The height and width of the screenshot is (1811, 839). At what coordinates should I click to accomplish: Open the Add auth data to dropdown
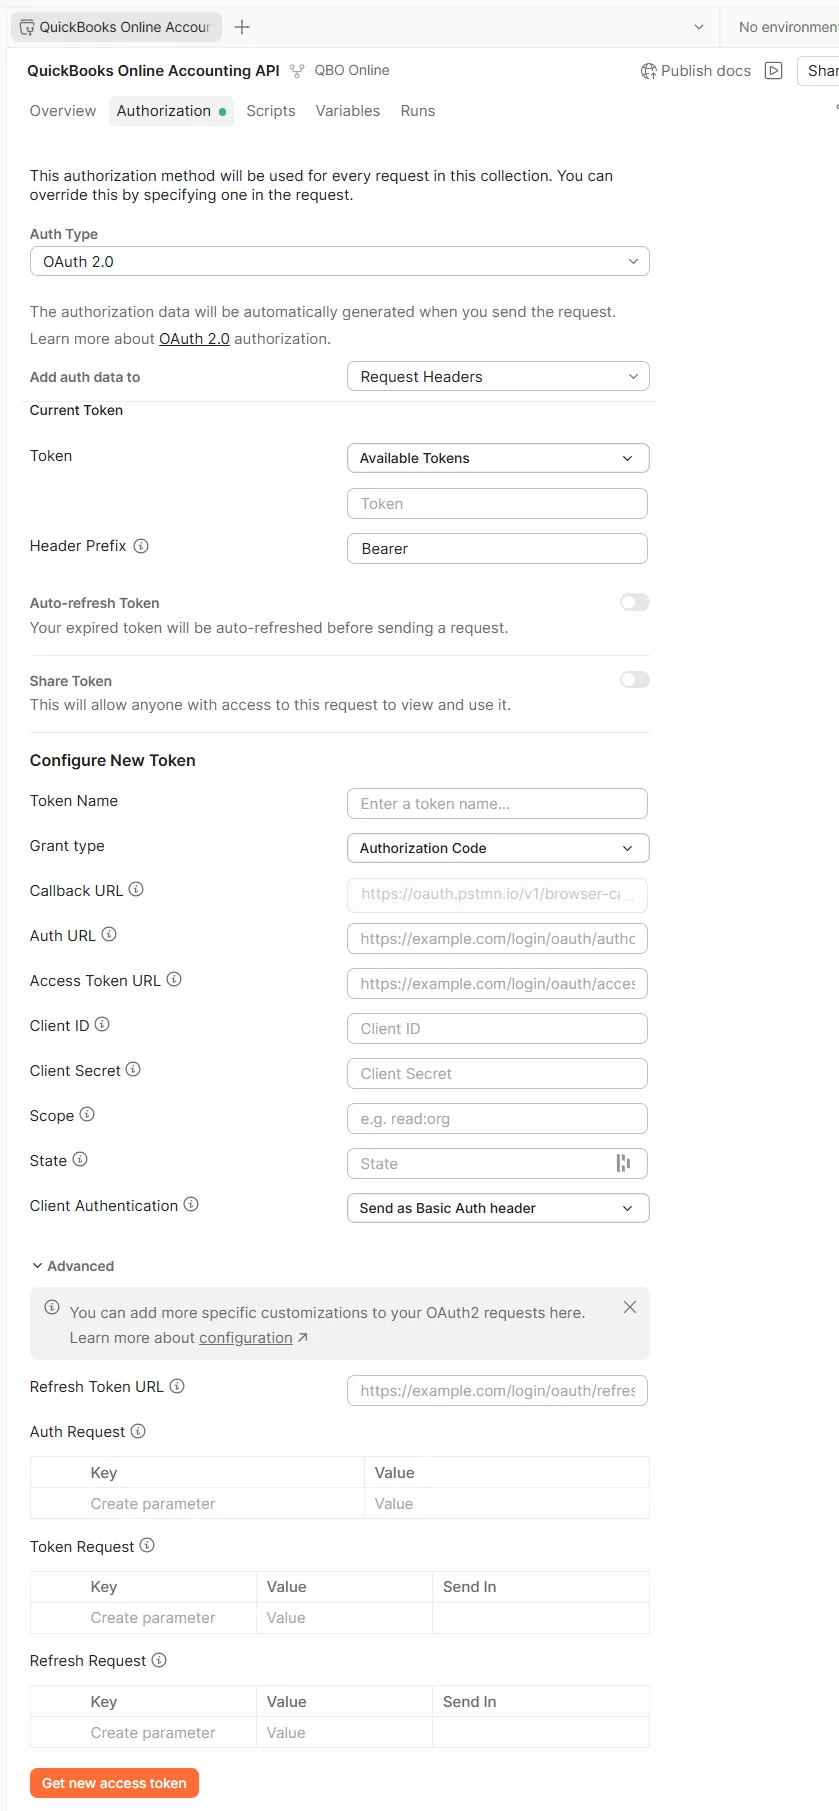coord(498,376)
